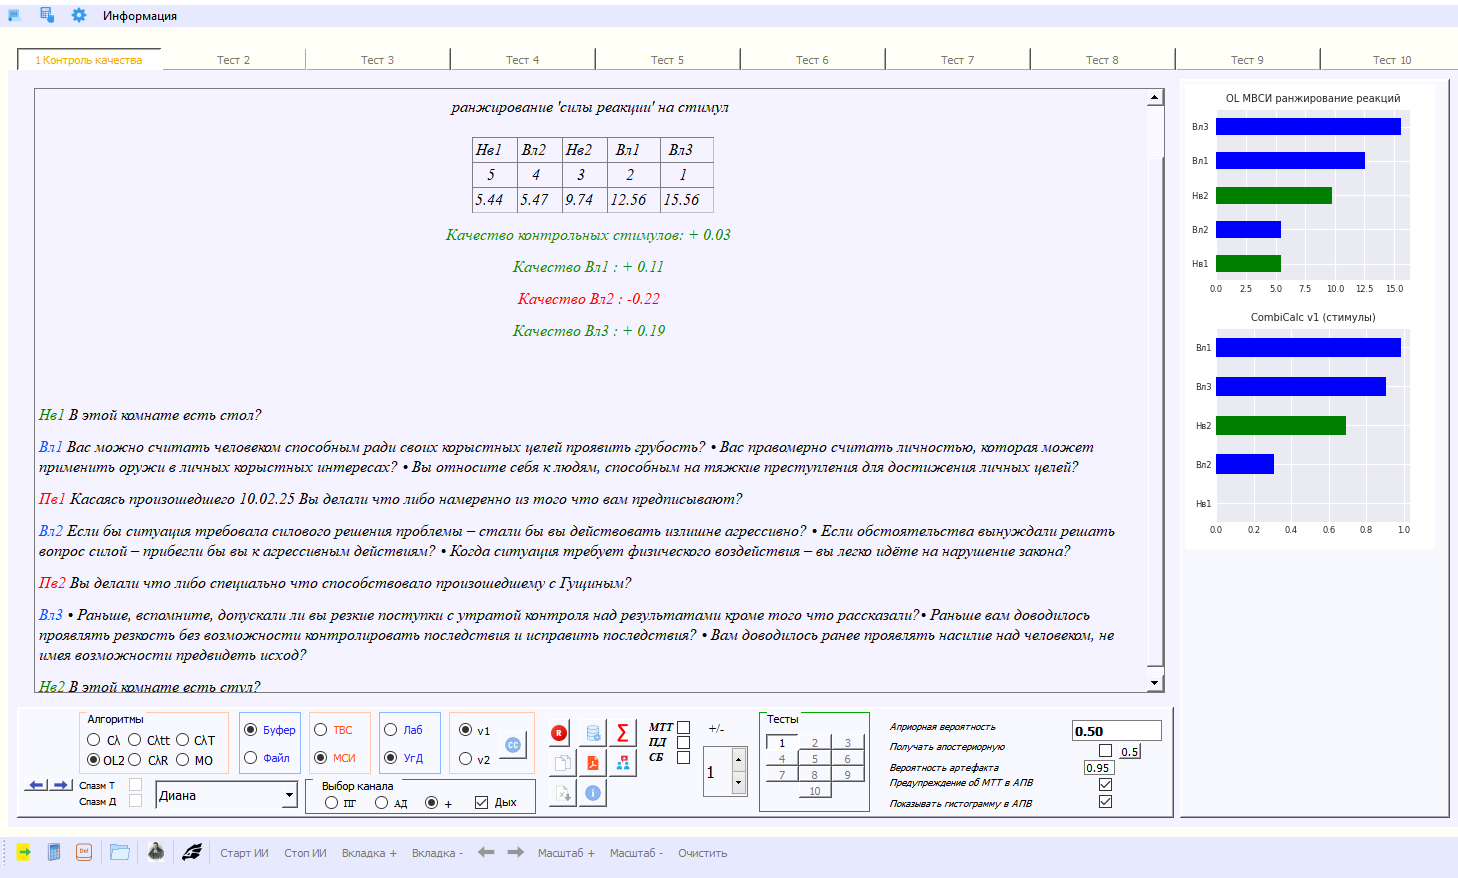Click the +/- spinner up arrow
Screen dimensions: 1458x878
(x=739, y=759)
